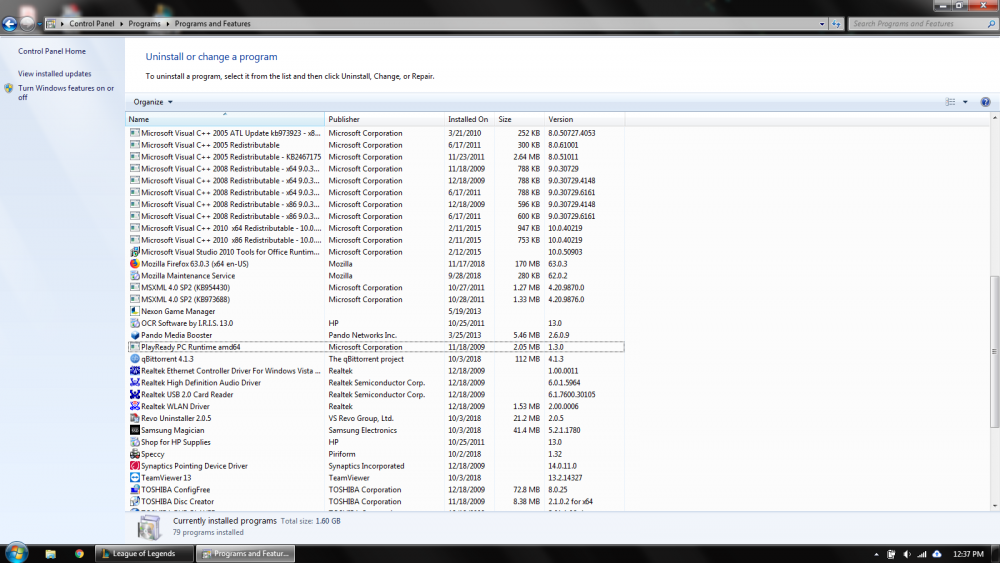Open the Control Panel Home link
This screenshot has height=563, width=1000.
[x=52, y=51]
